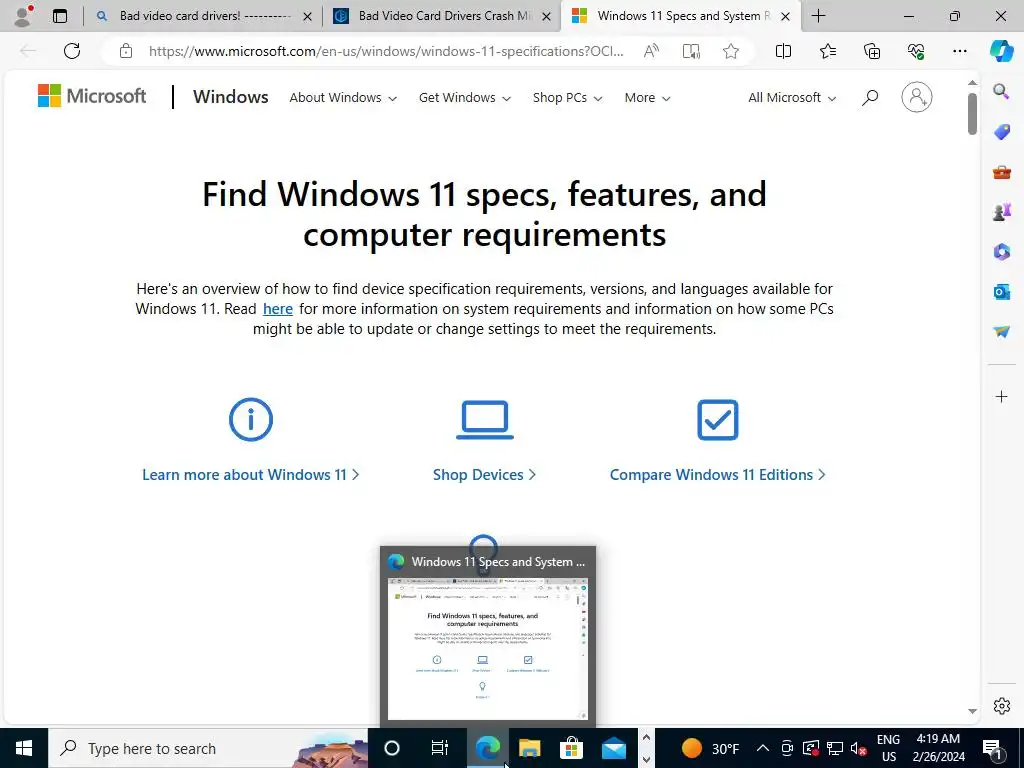Launch Copilot from the toolbar
The height and width of the screenshot is (768, 1024).
1001,51
